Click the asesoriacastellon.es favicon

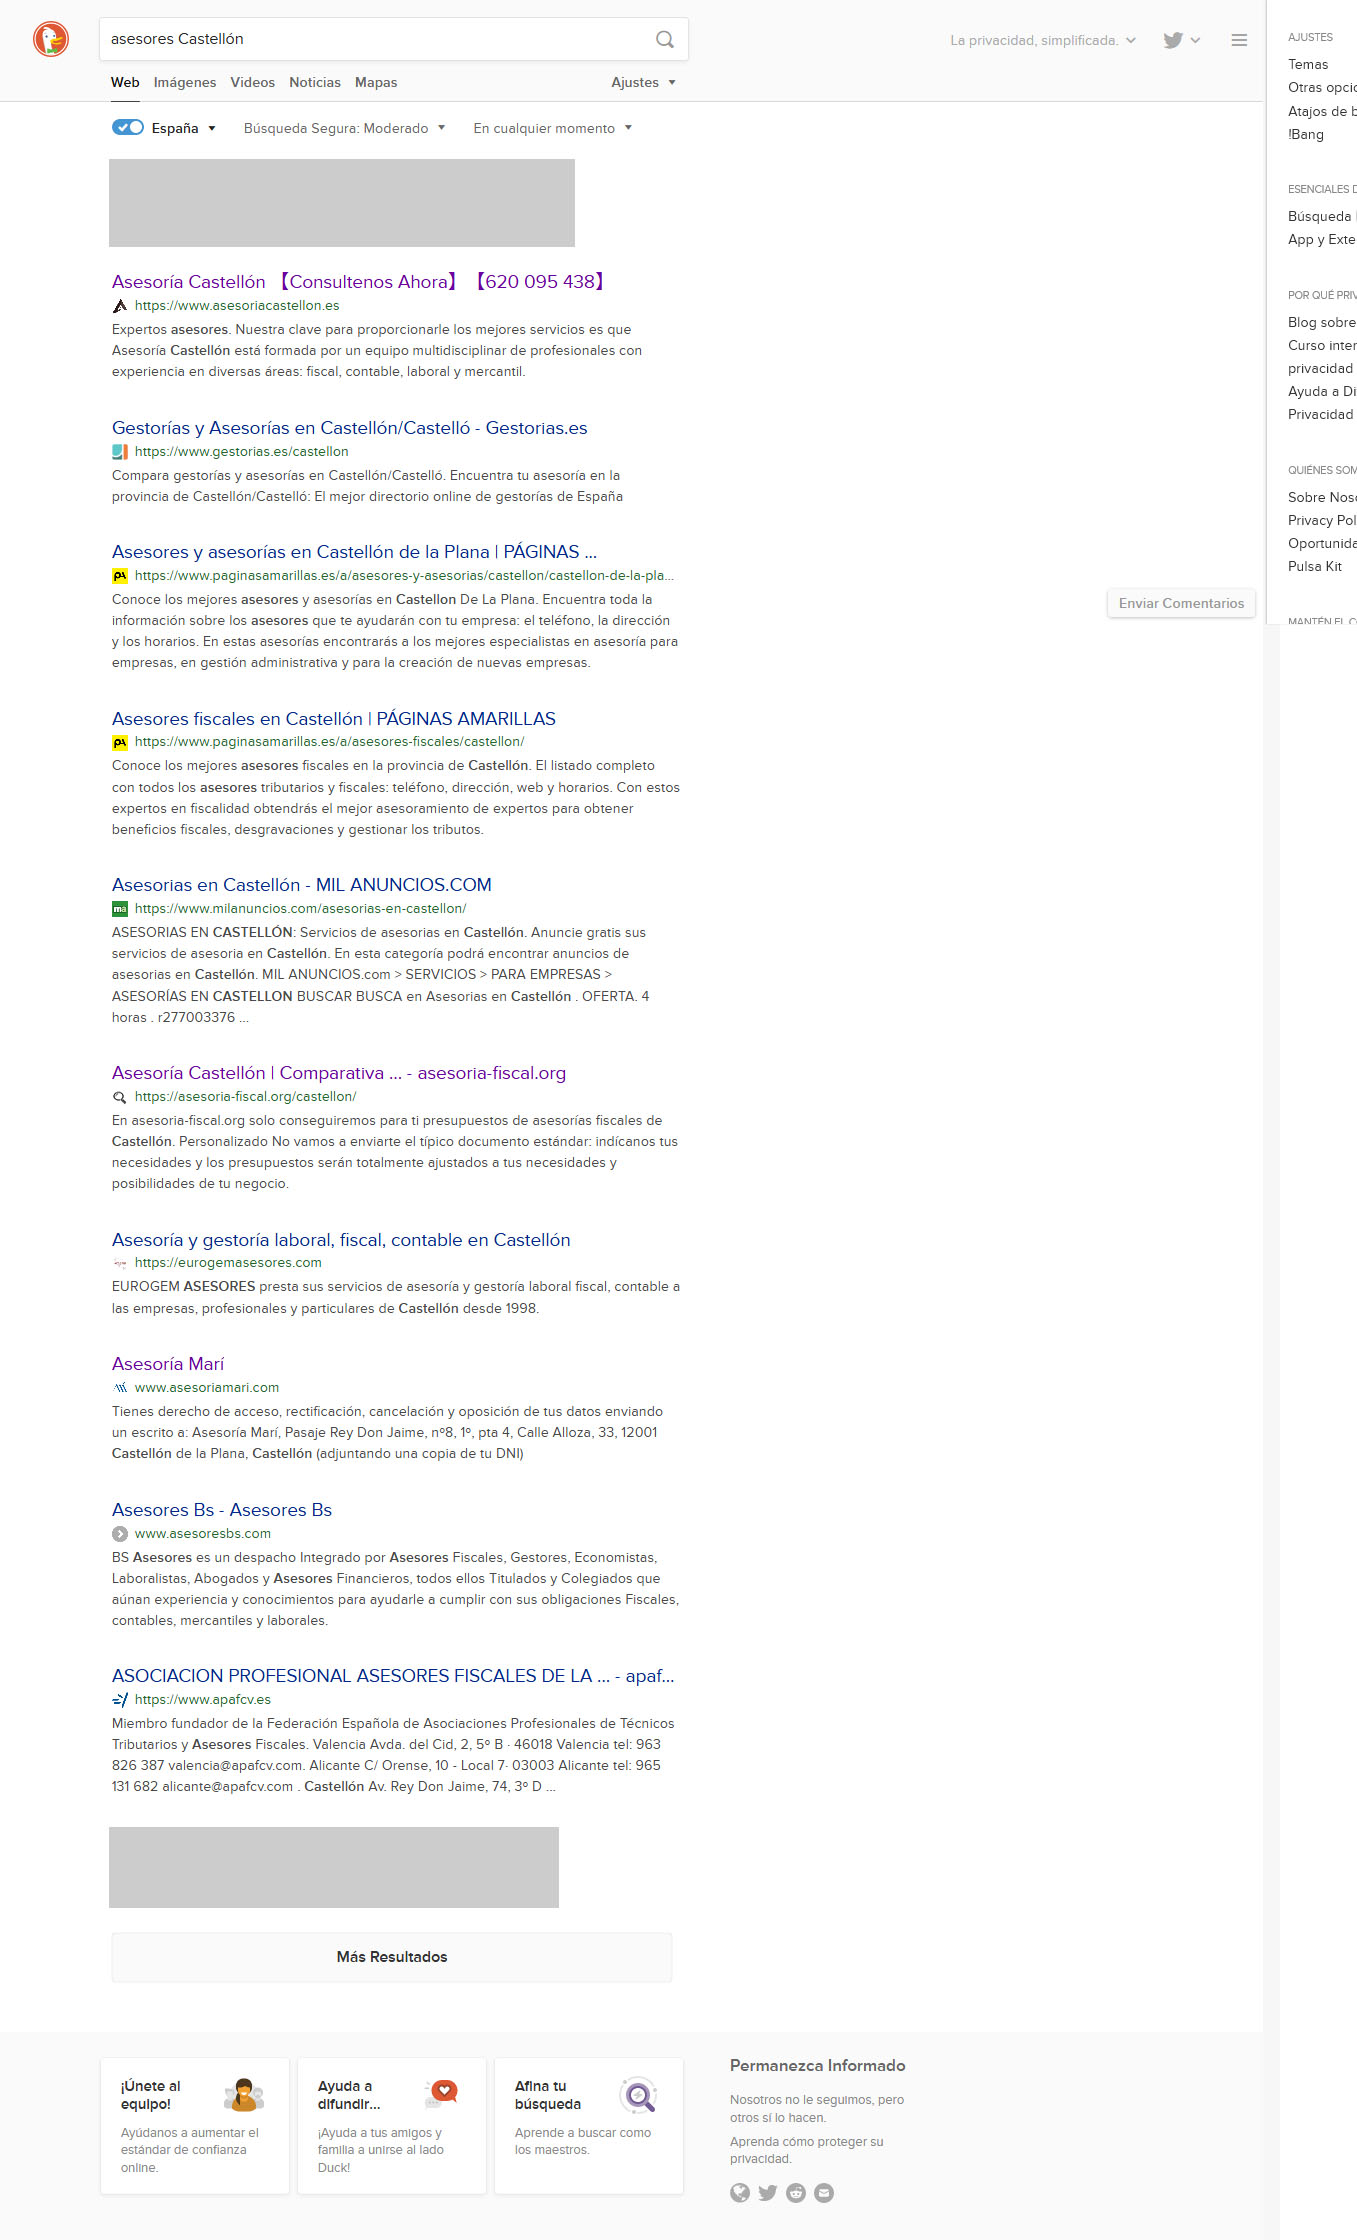[x=120, y=306]
